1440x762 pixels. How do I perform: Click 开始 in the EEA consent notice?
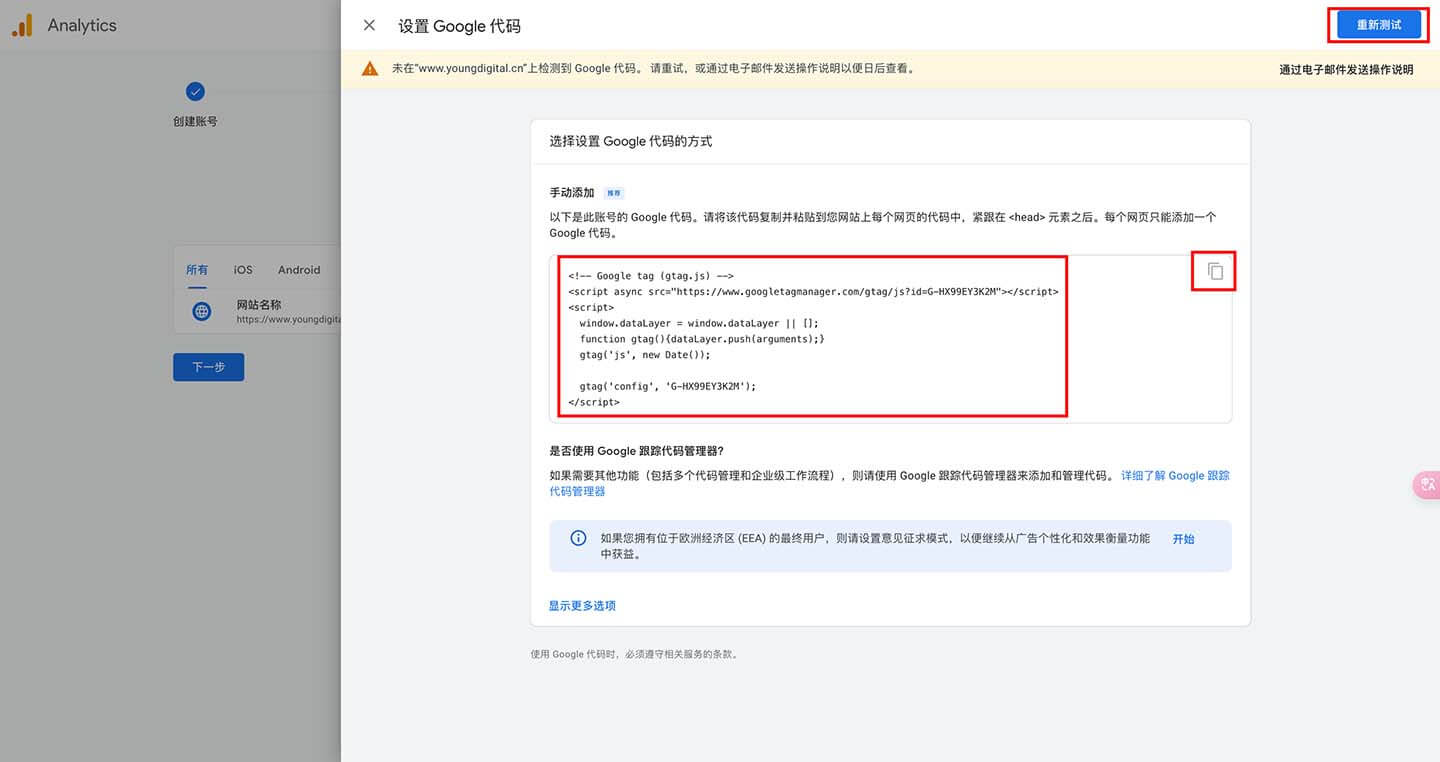click(1183, 538)
